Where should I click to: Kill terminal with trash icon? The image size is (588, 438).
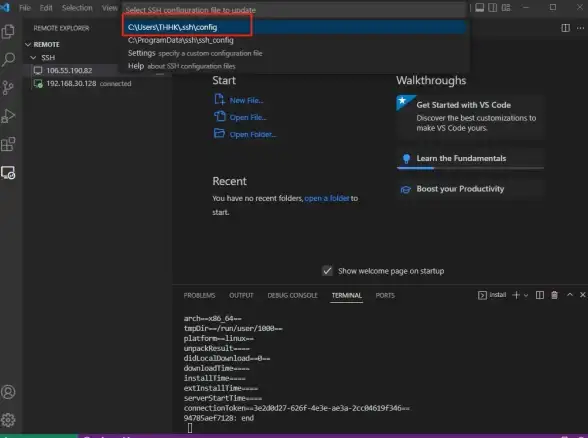[555, 295]
